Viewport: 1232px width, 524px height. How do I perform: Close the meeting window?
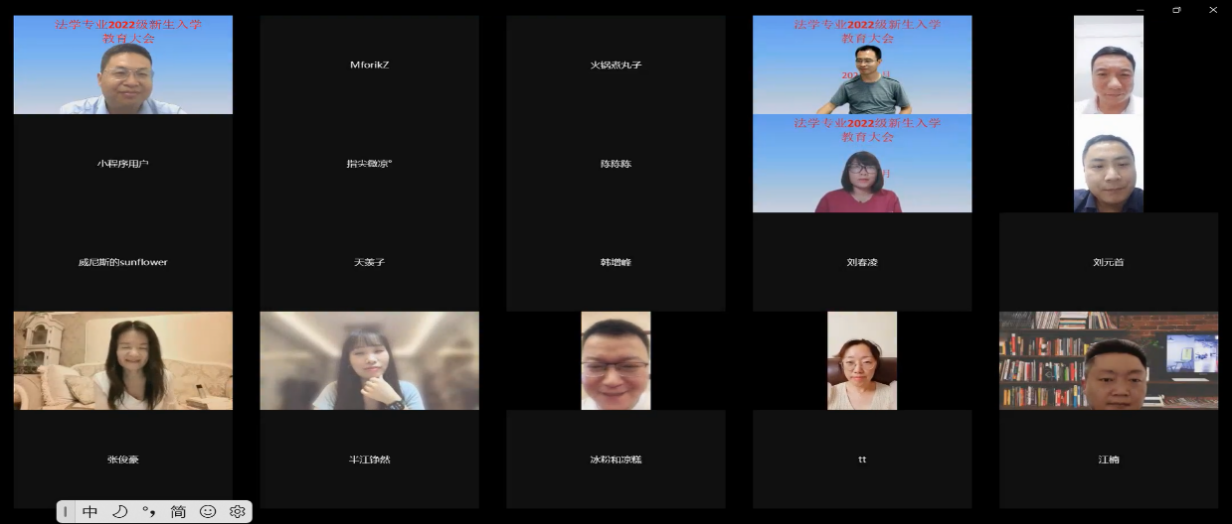point(1212,9)
